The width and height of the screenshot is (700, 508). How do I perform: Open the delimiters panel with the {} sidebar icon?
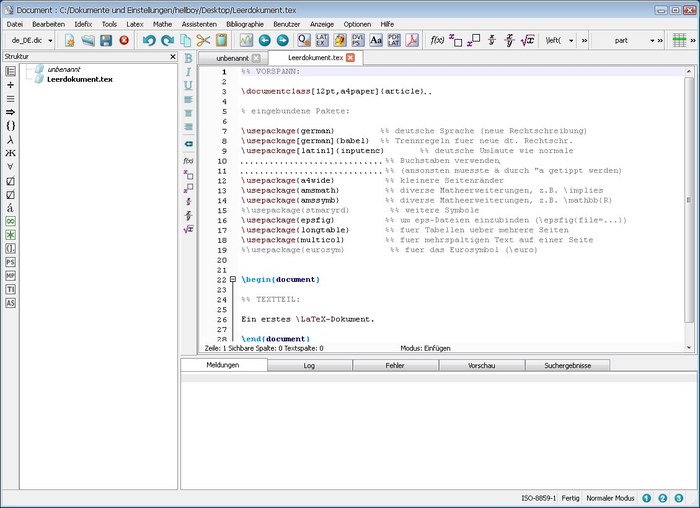click(x=10, y=126)
